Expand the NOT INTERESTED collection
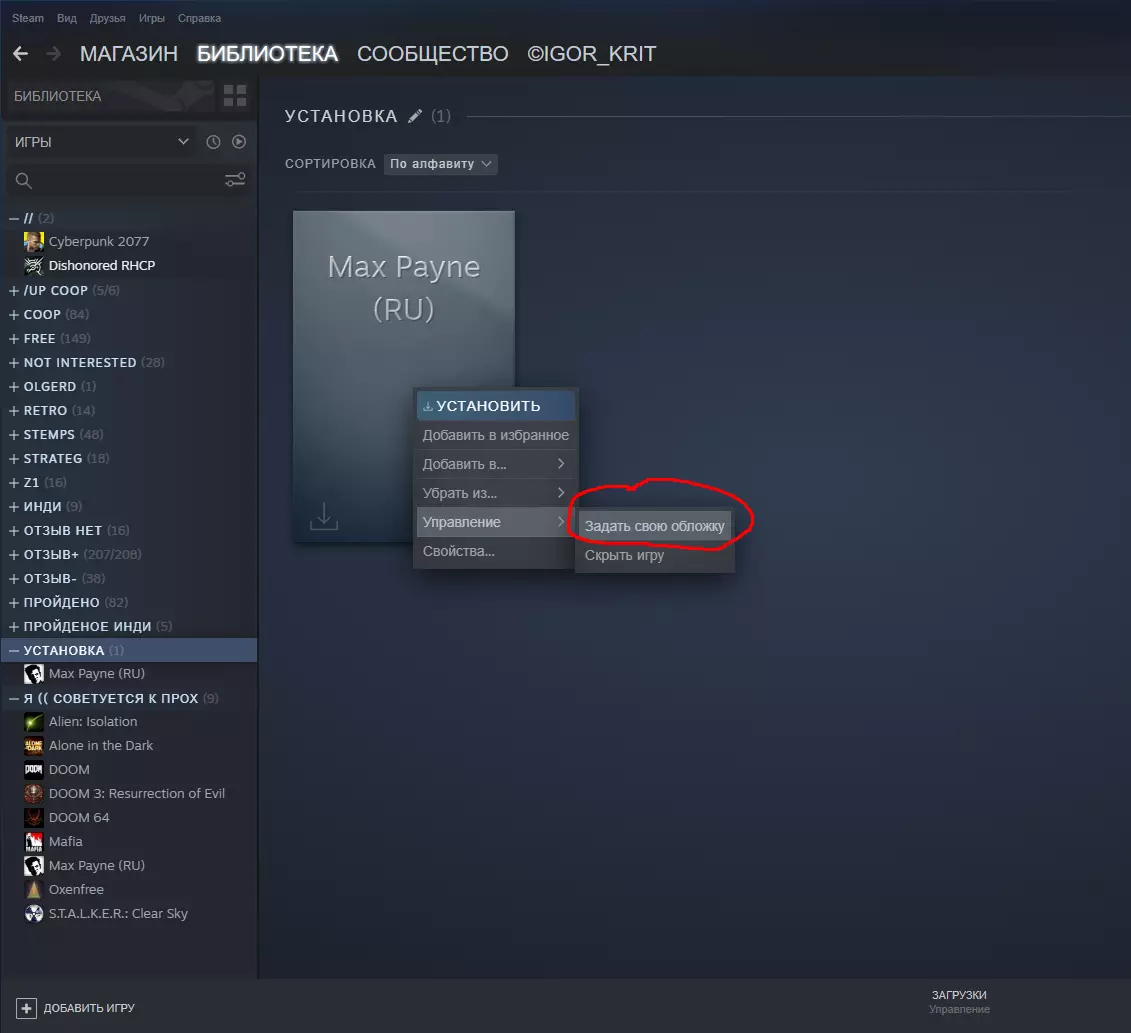This screenshot has height=1033, width=1131. coord(14,362)
